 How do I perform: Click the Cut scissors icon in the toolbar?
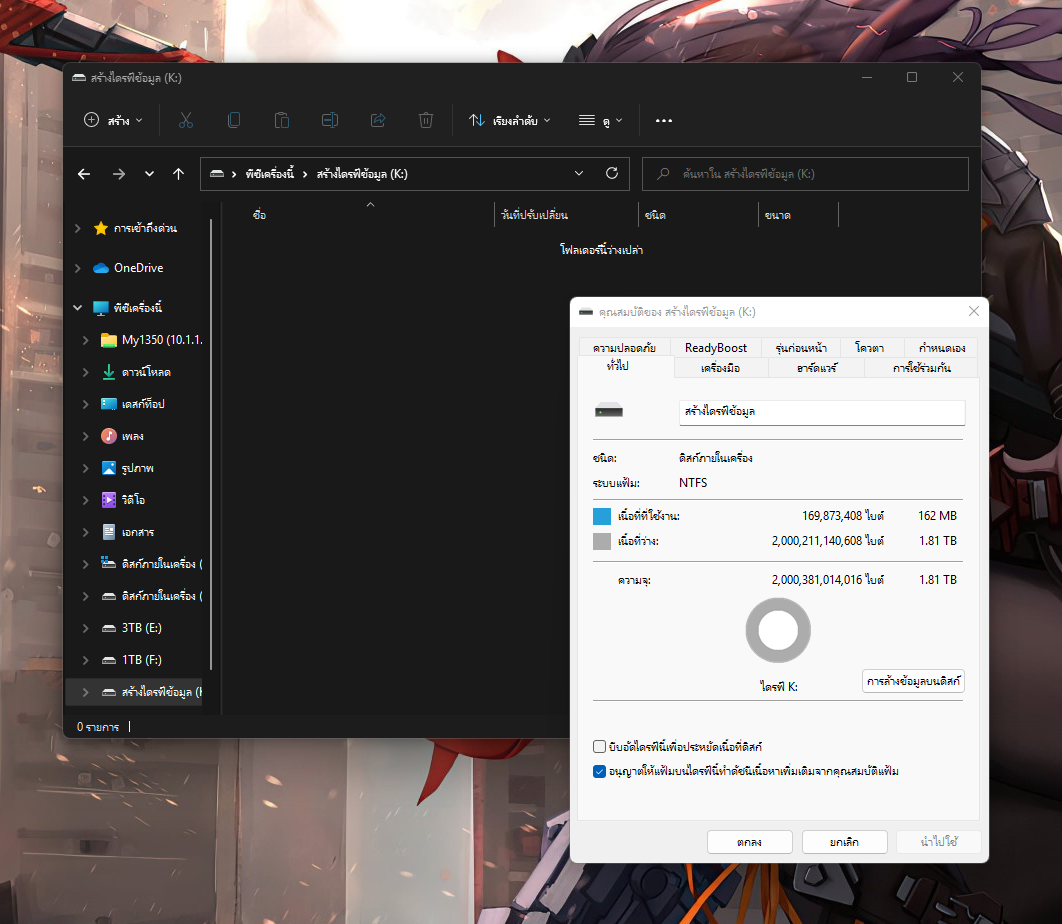point(186,121)
